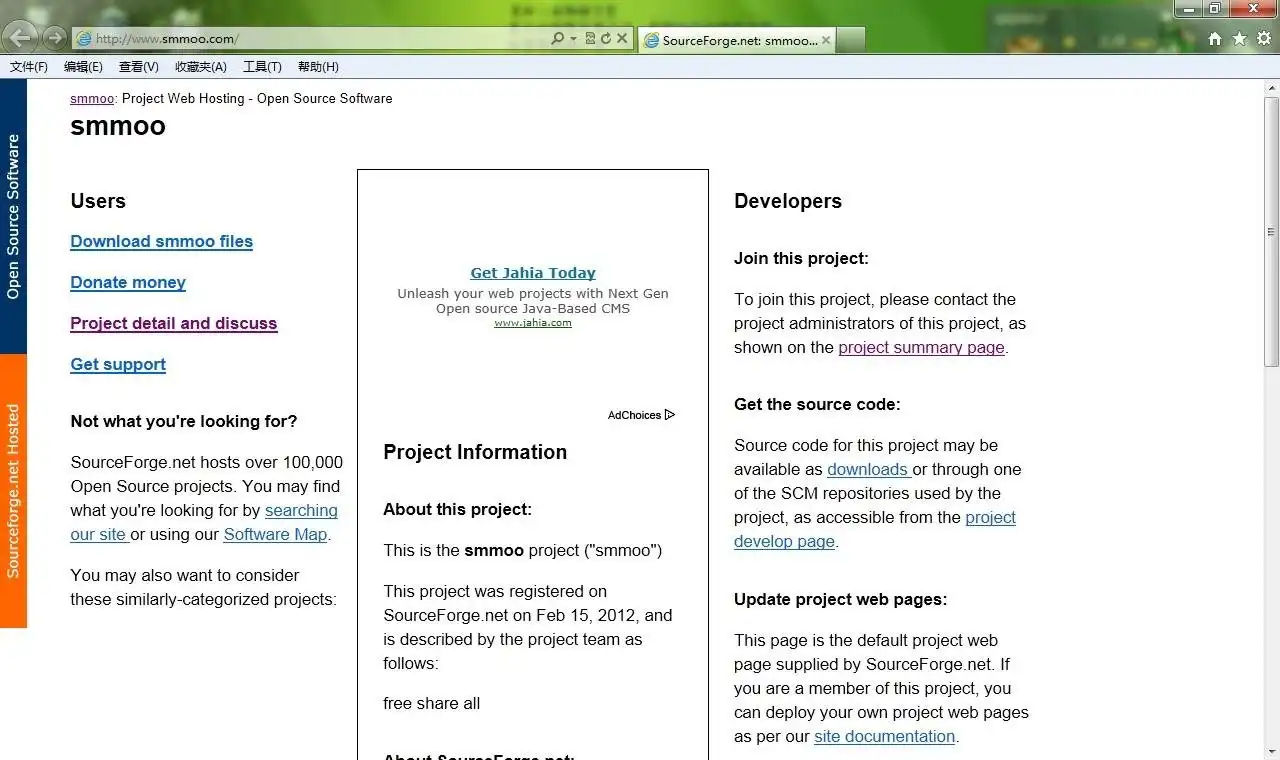Restore down the browser window
The height and width of the screenshot is (760, 1280).
pos(1215,8)
